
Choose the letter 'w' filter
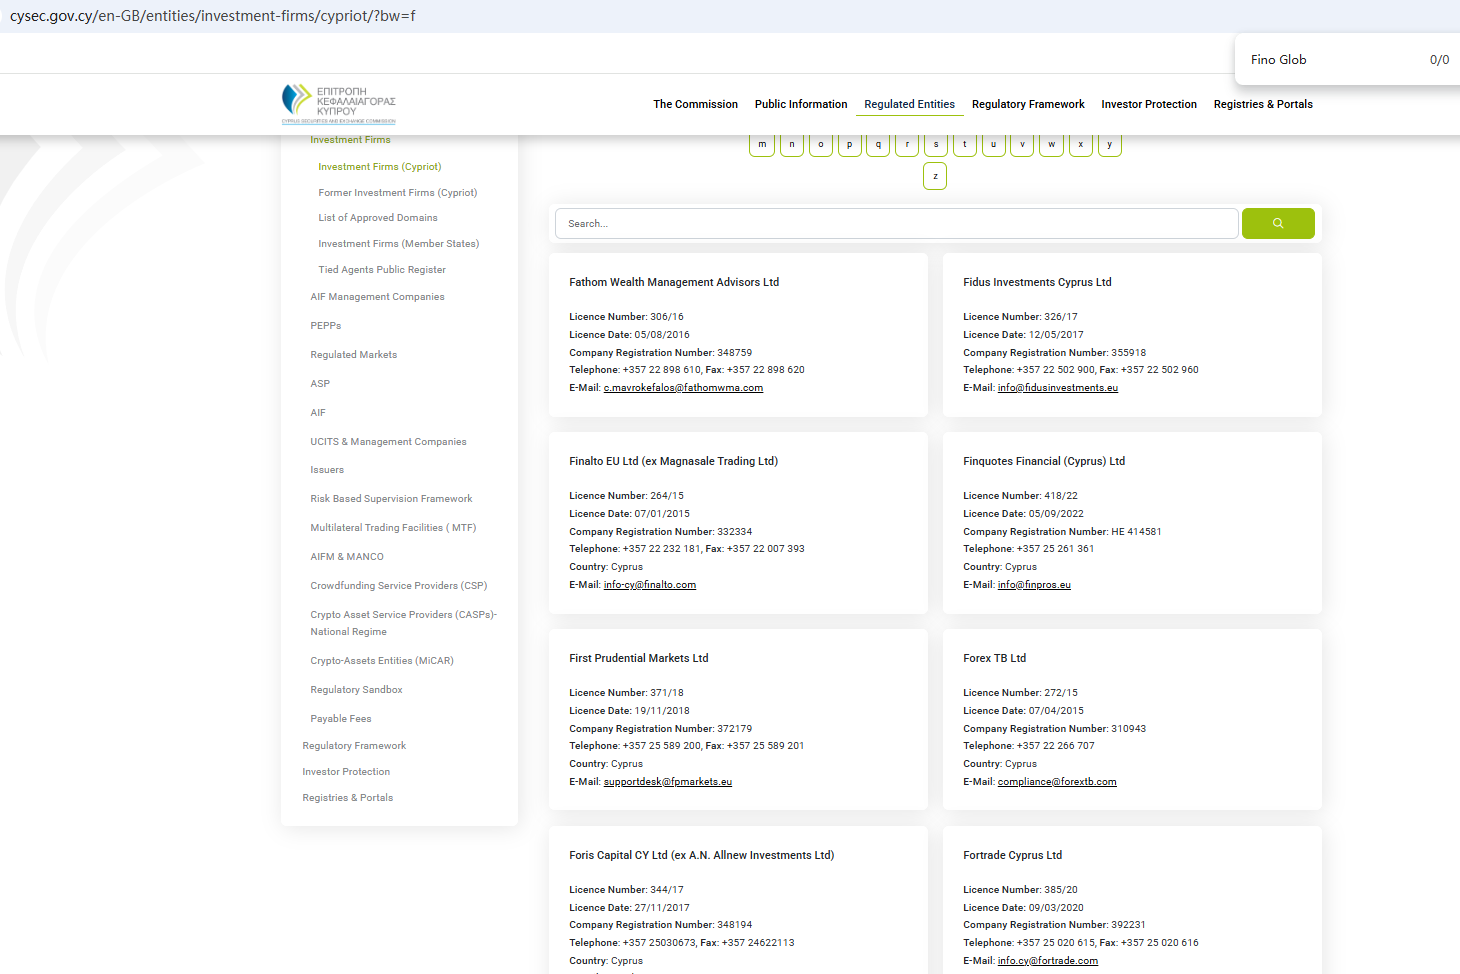coord(1051,145)
